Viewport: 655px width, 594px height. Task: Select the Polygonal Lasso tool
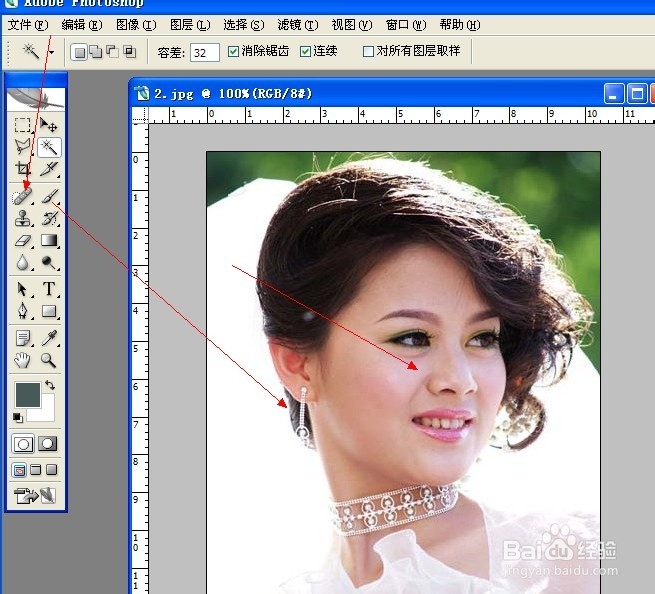23,147
